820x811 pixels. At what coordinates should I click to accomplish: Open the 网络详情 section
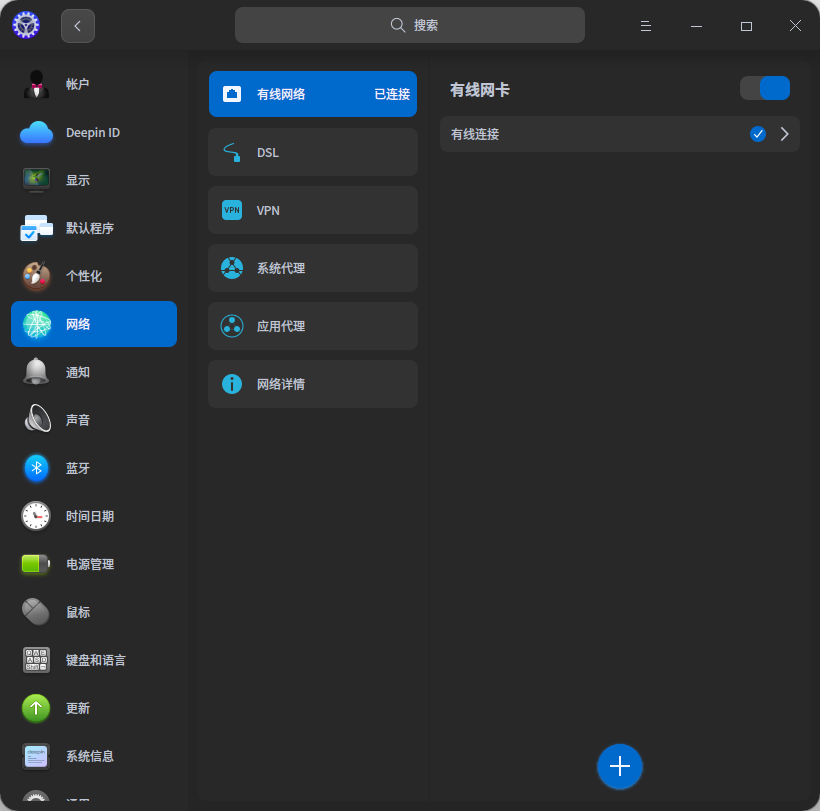313,384
